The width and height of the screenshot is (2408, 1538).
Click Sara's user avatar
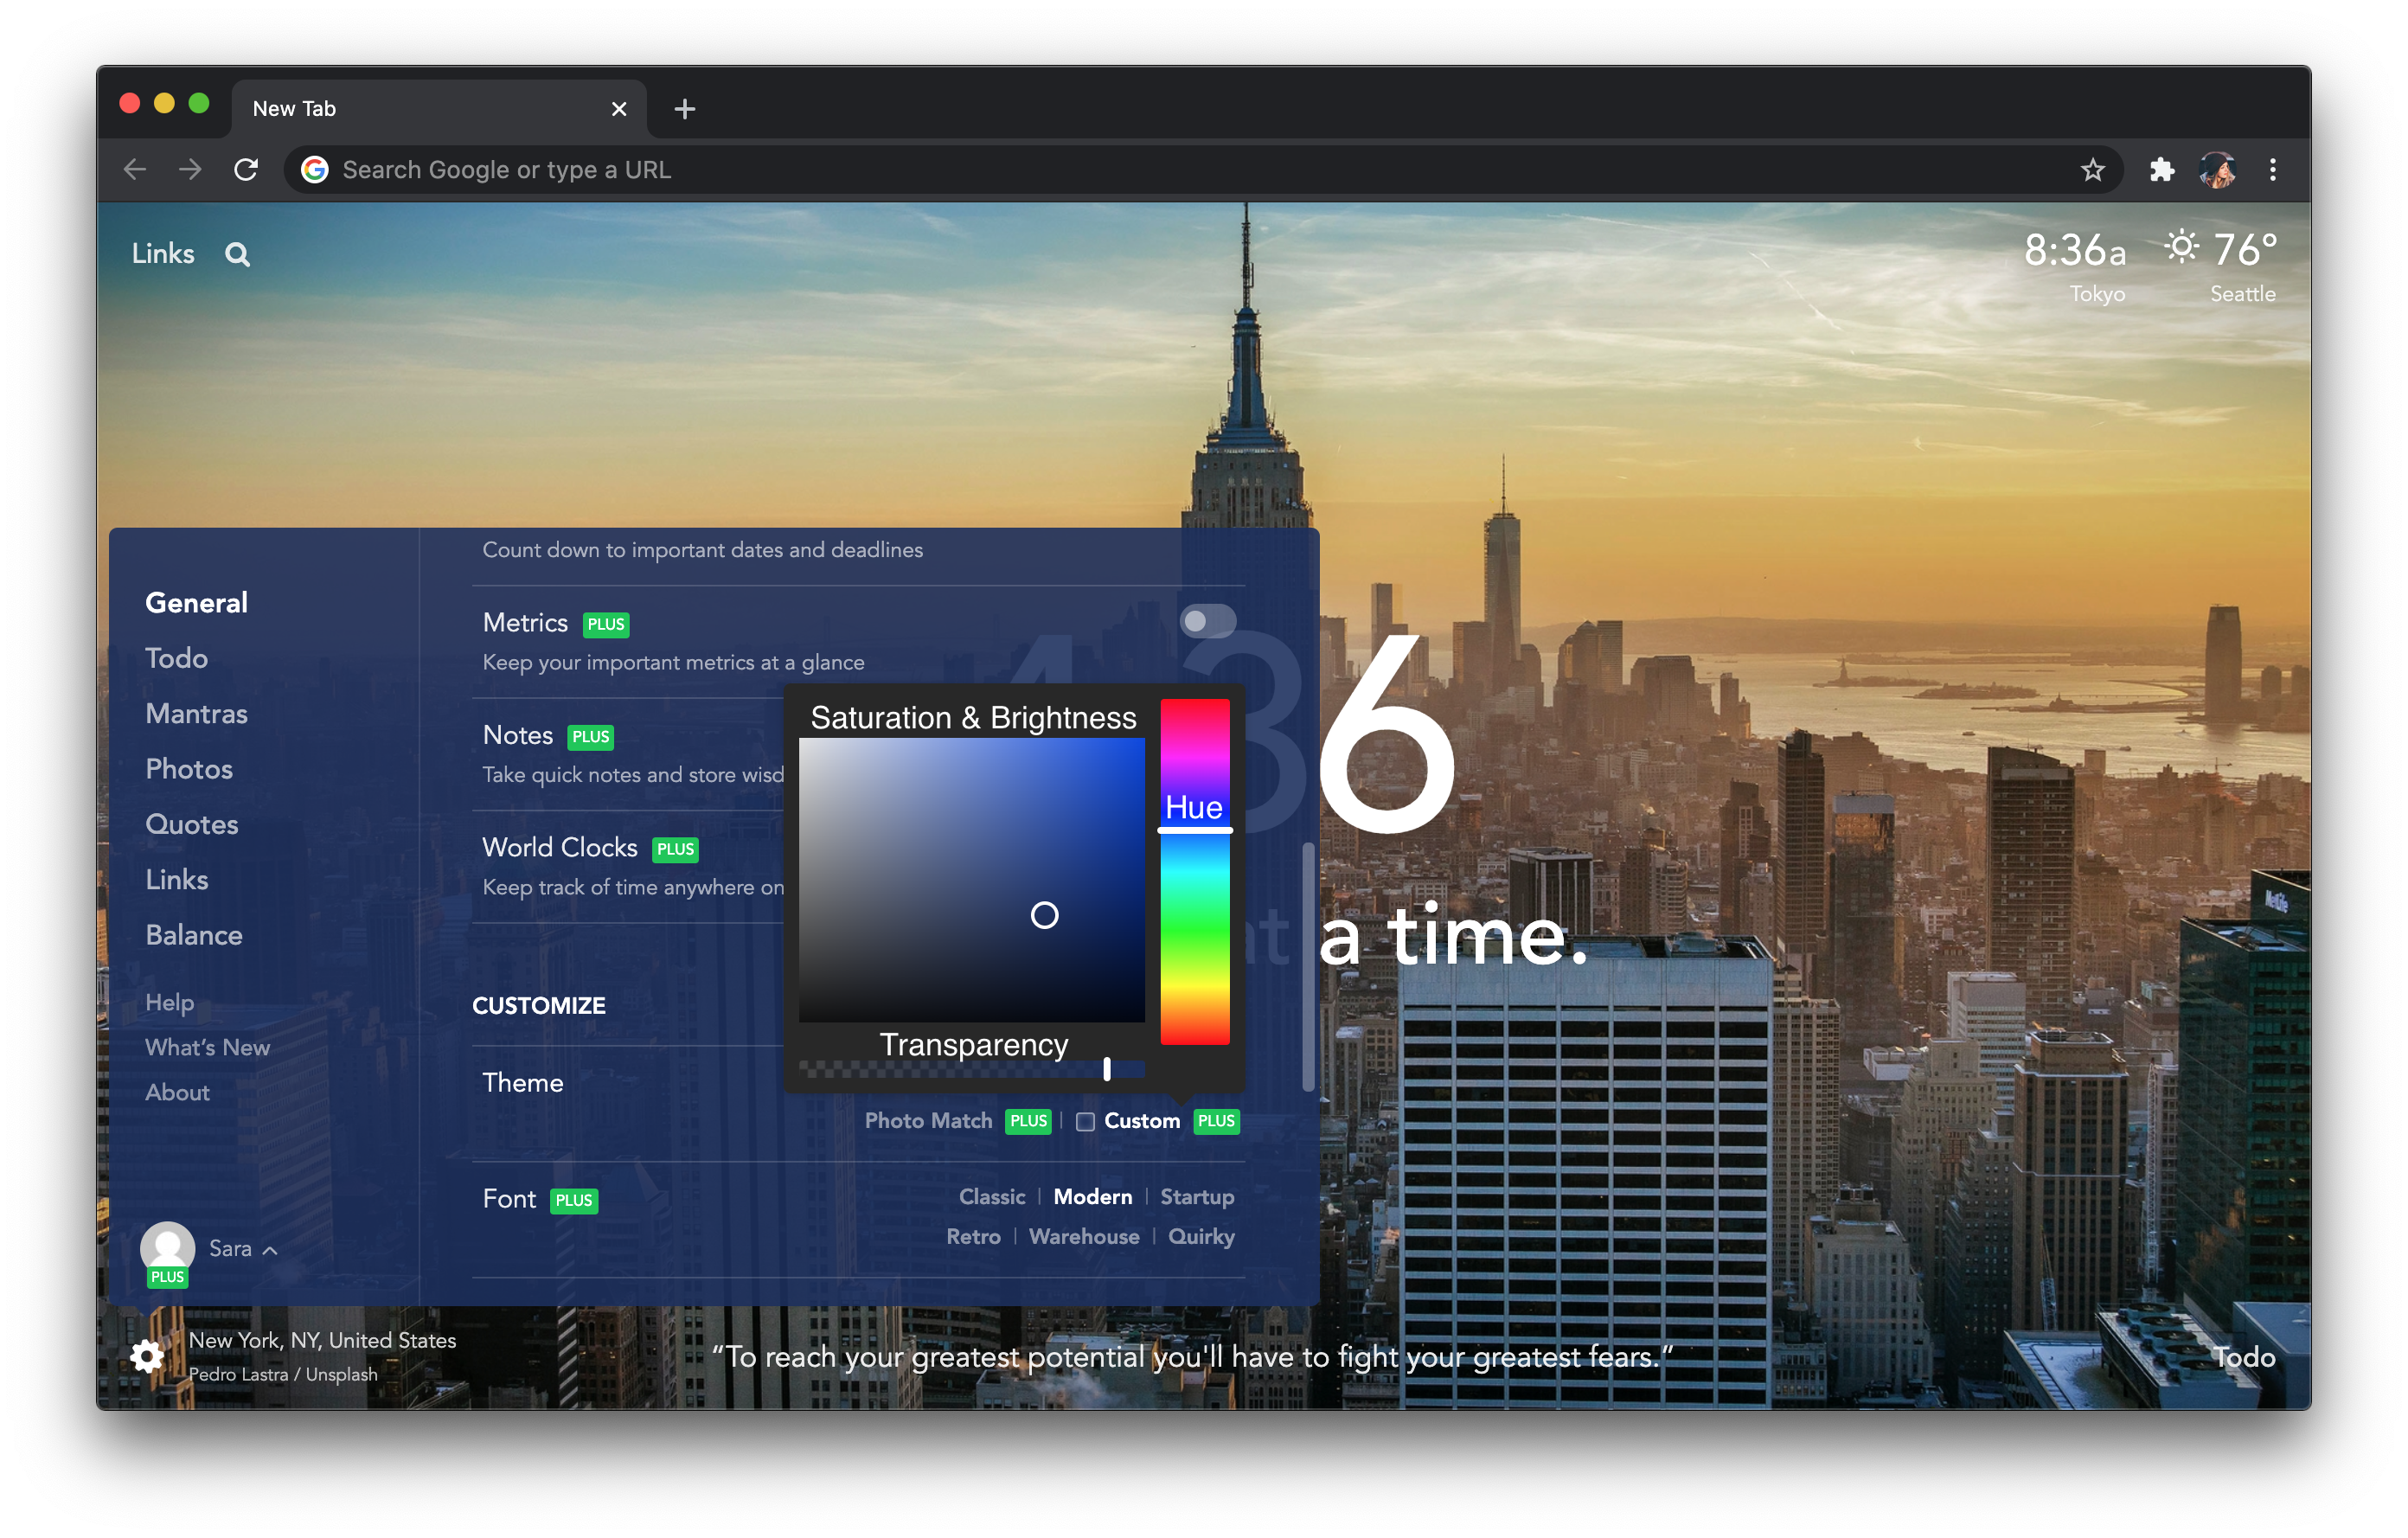pyautogui.click(x=167, y=1248)
